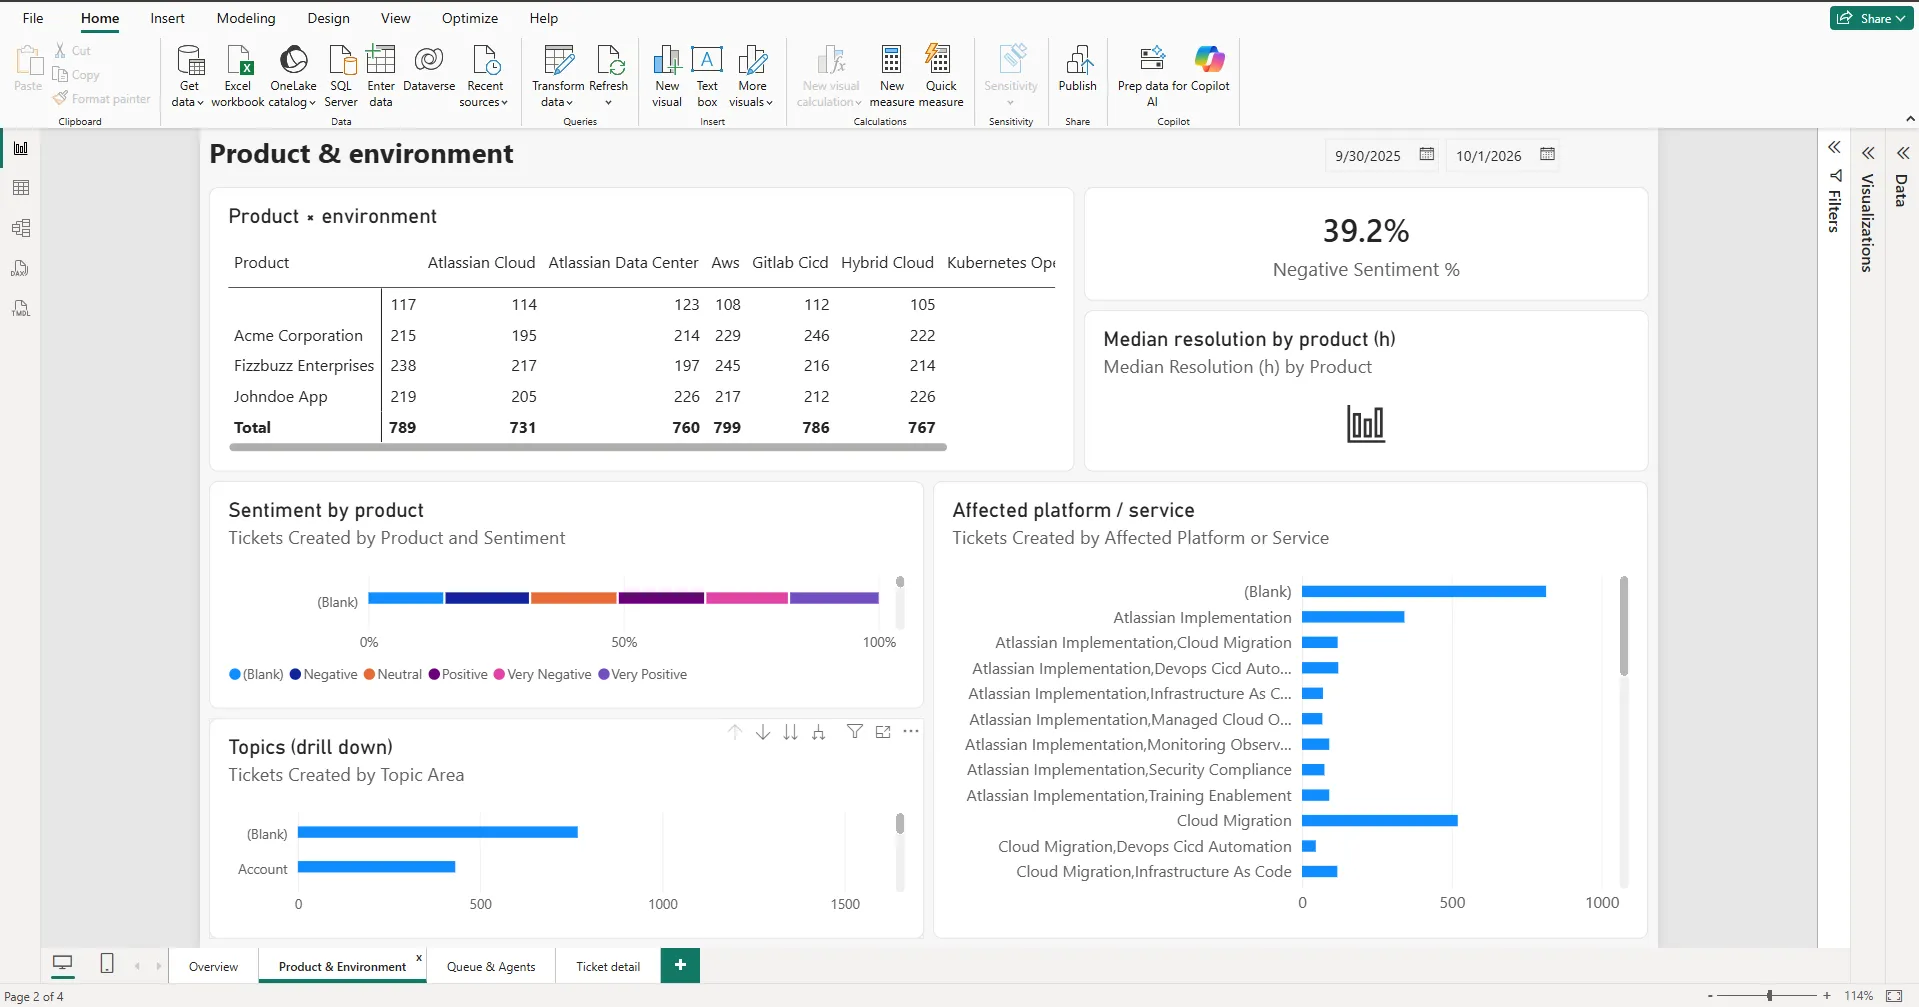Click drill up arrow on Topics visual
This screenshot has width=1919, height=1007.
tap(735, 732)
